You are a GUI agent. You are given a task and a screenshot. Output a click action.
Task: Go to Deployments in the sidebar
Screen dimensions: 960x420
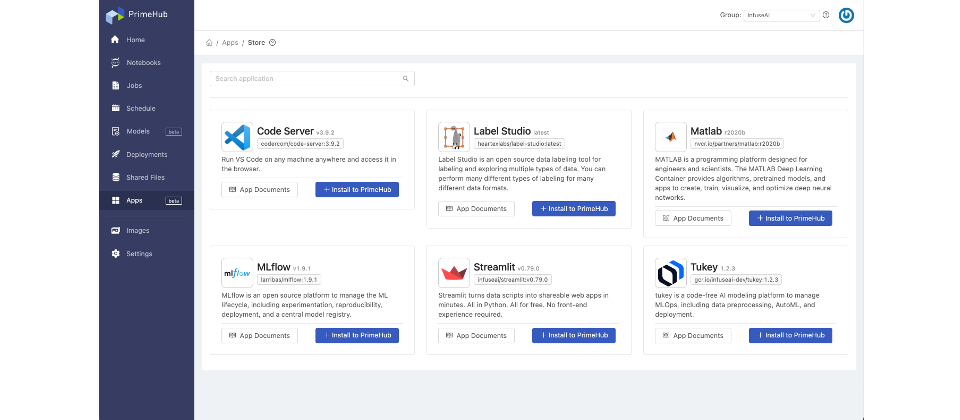pyautogui.click(x=146, y=154)
